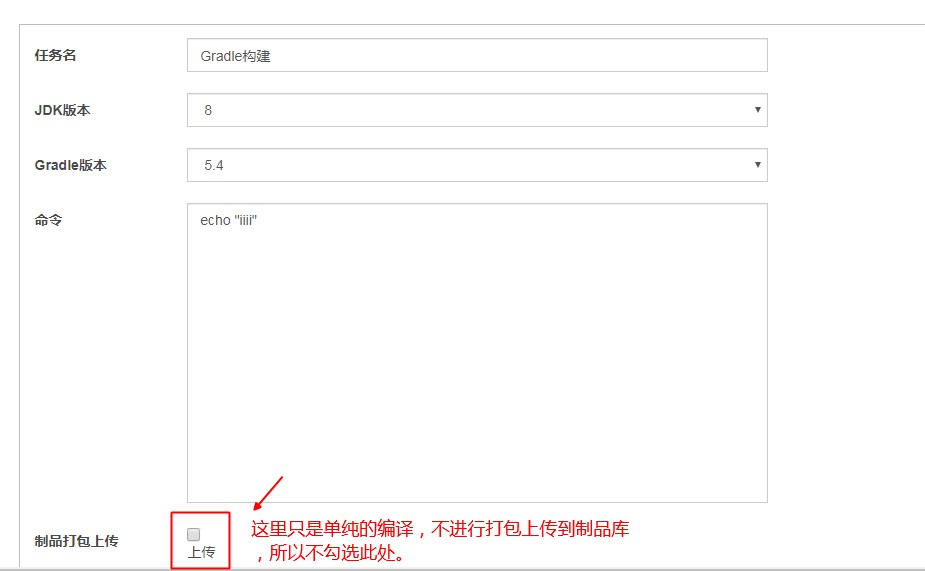Click the 命令 field label

click(48, 220)
